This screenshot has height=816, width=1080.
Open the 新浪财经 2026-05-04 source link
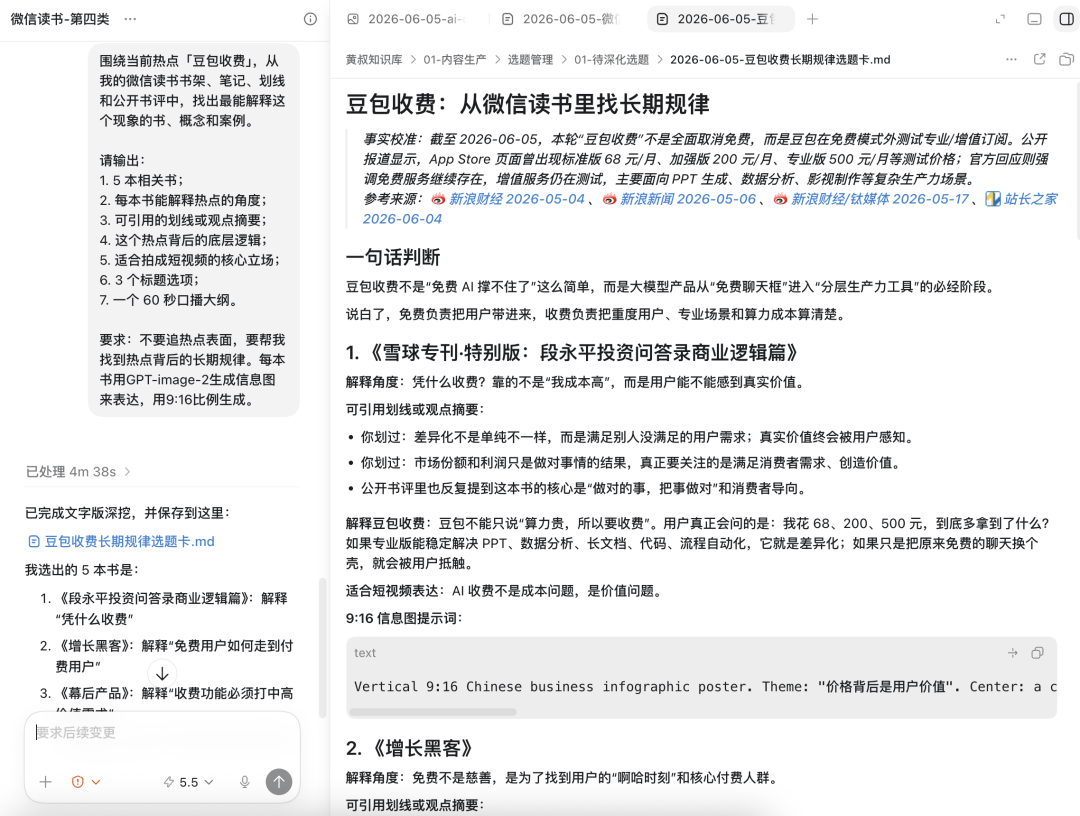(508, 199)
